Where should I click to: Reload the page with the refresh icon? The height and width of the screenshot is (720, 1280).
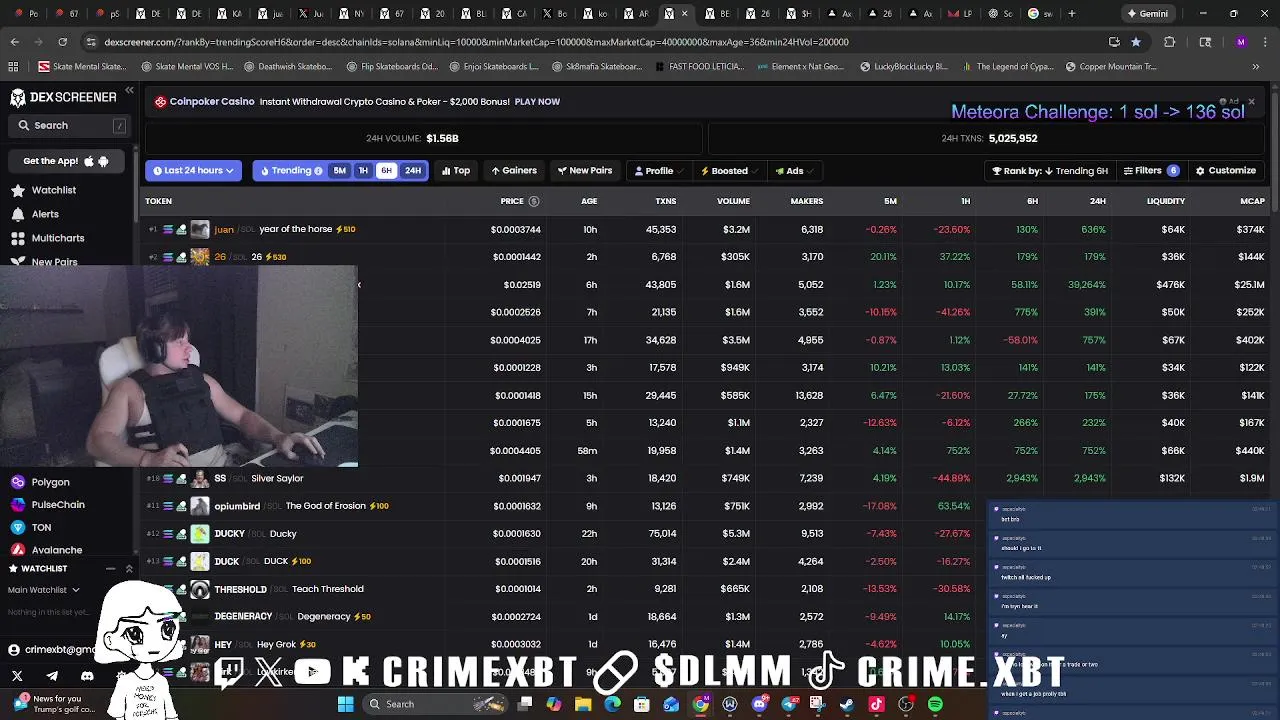[x=62, y=42]
